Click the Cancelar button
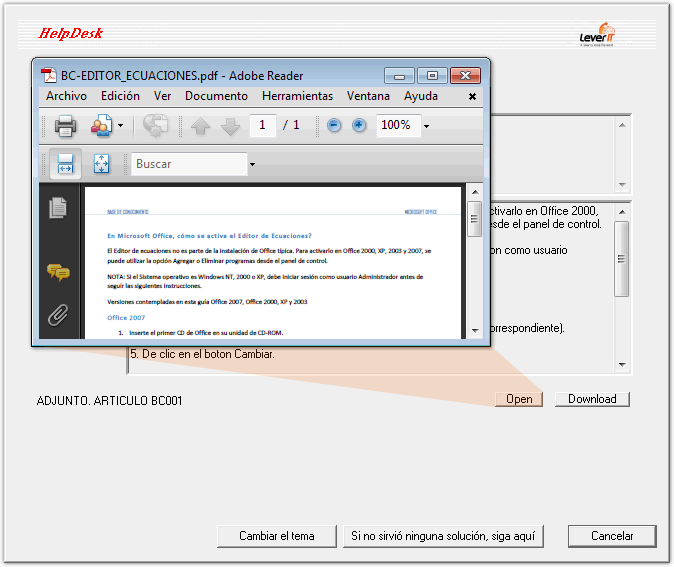The width and height of the screenshot is (674, 567). tap(612, 536)
